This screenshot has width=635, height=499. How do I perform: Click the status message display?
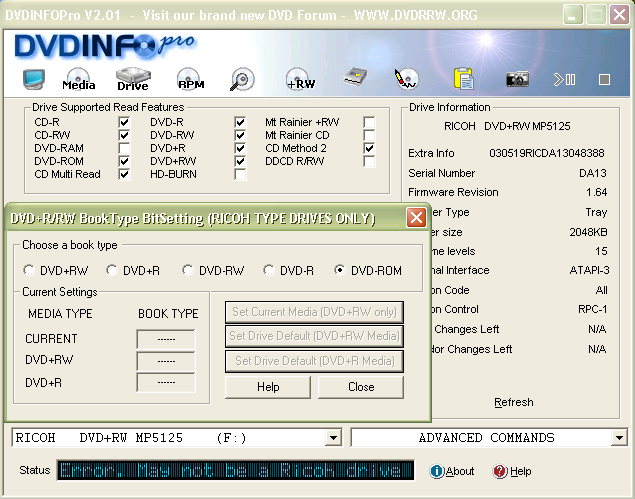235,470
